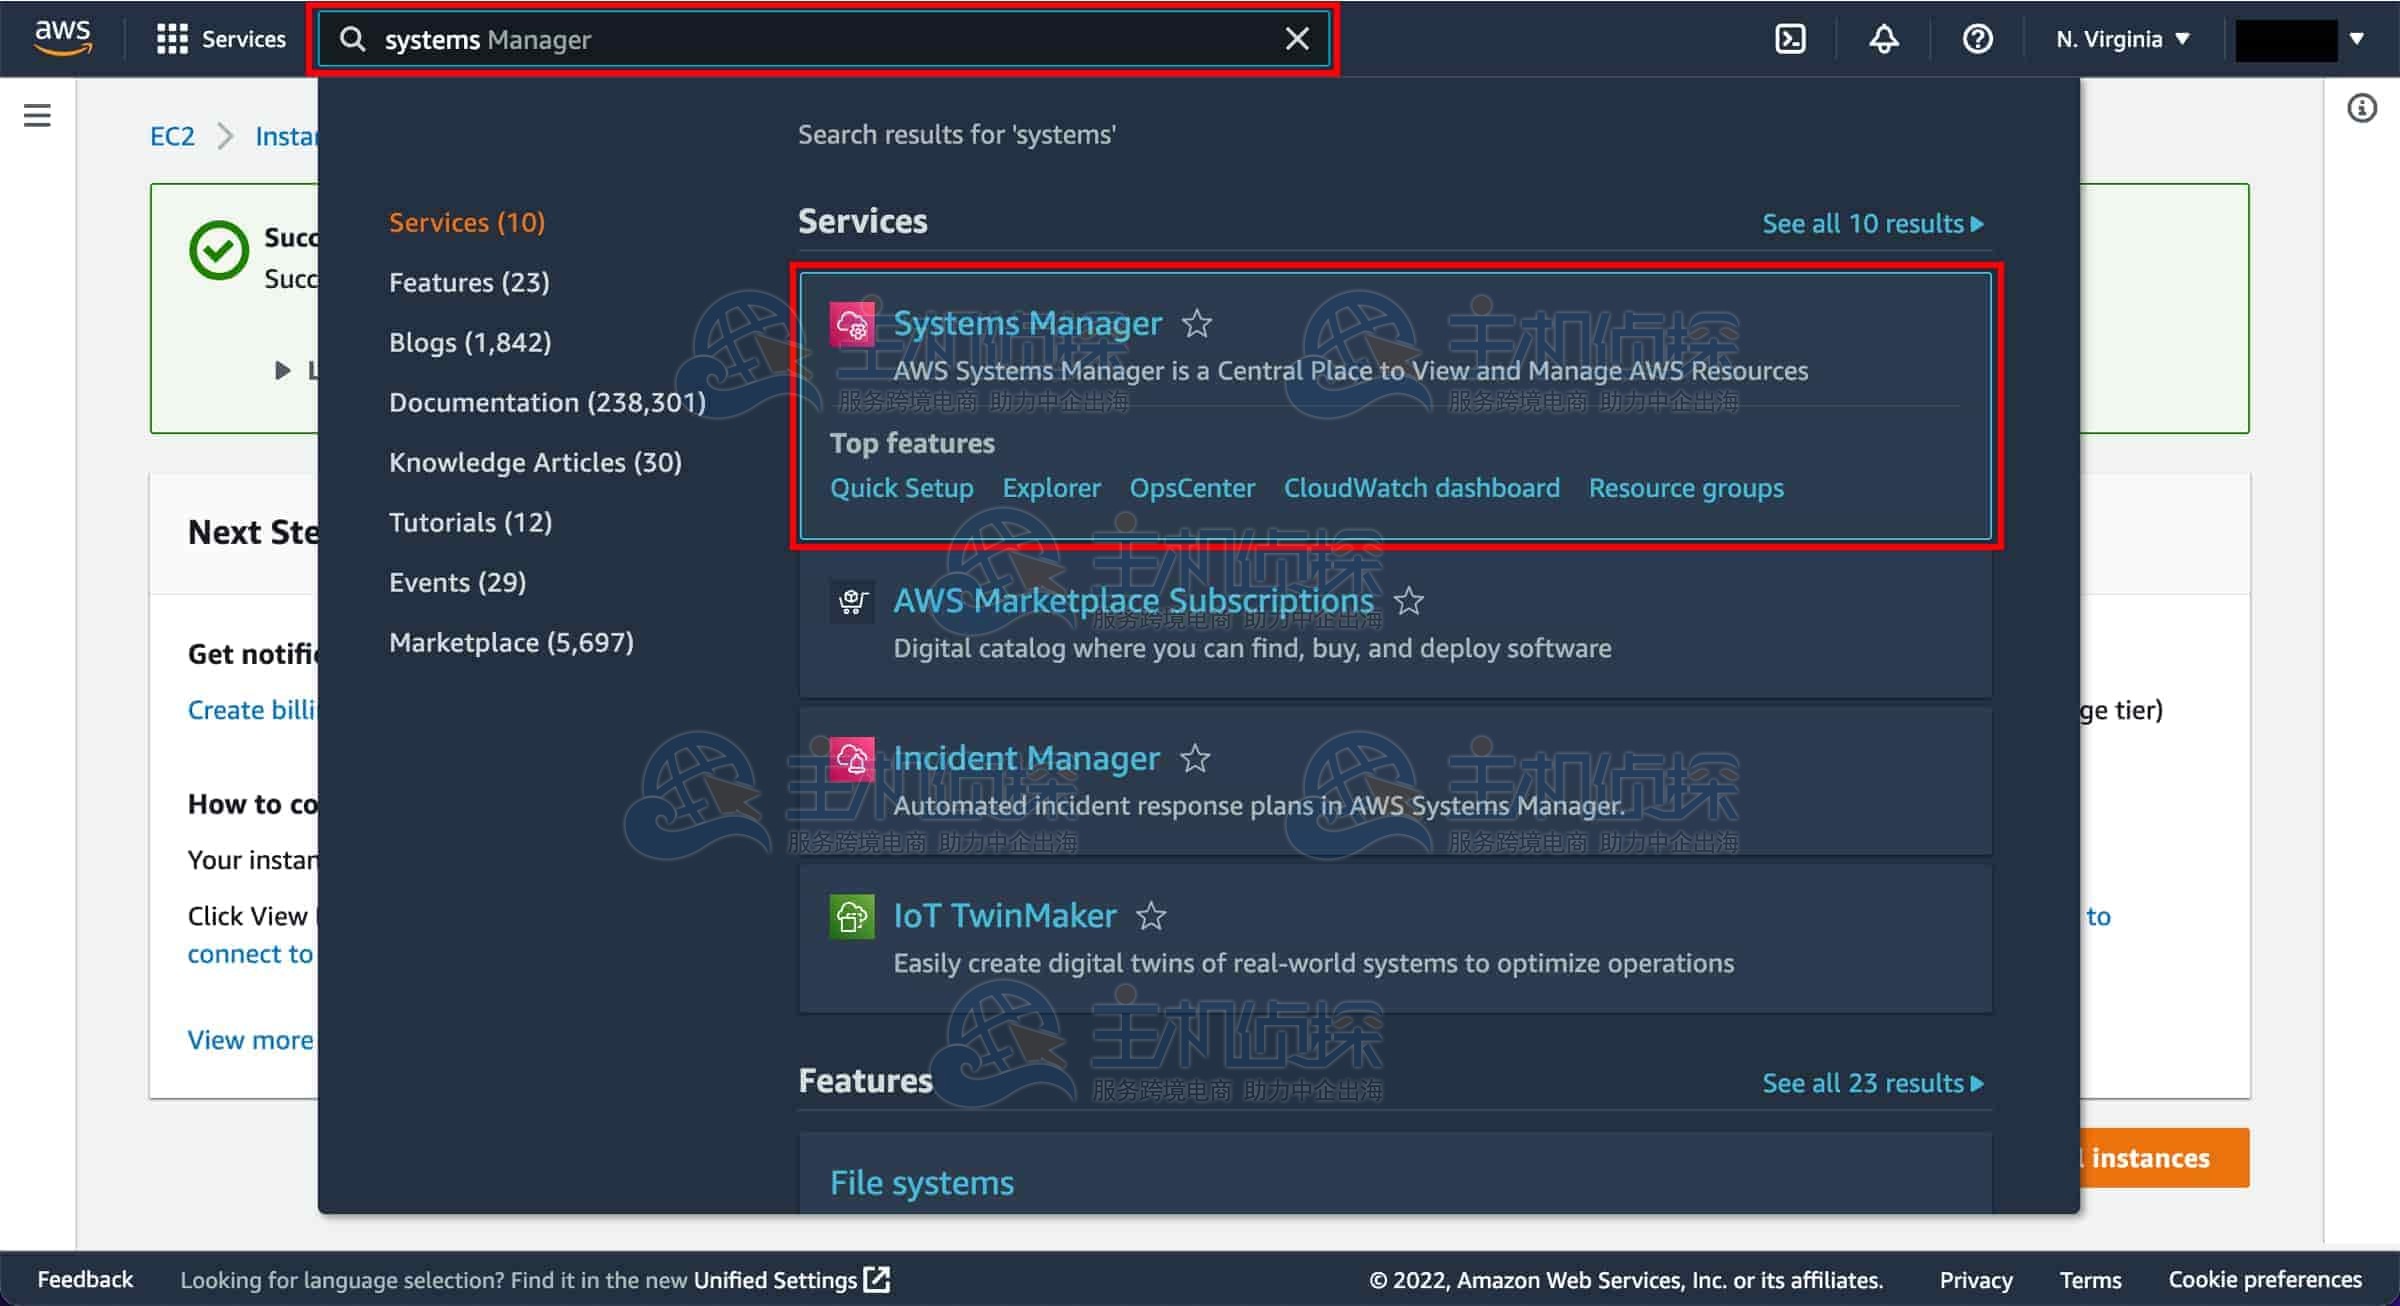Open Quick Setup feature link

coord(901,488)
